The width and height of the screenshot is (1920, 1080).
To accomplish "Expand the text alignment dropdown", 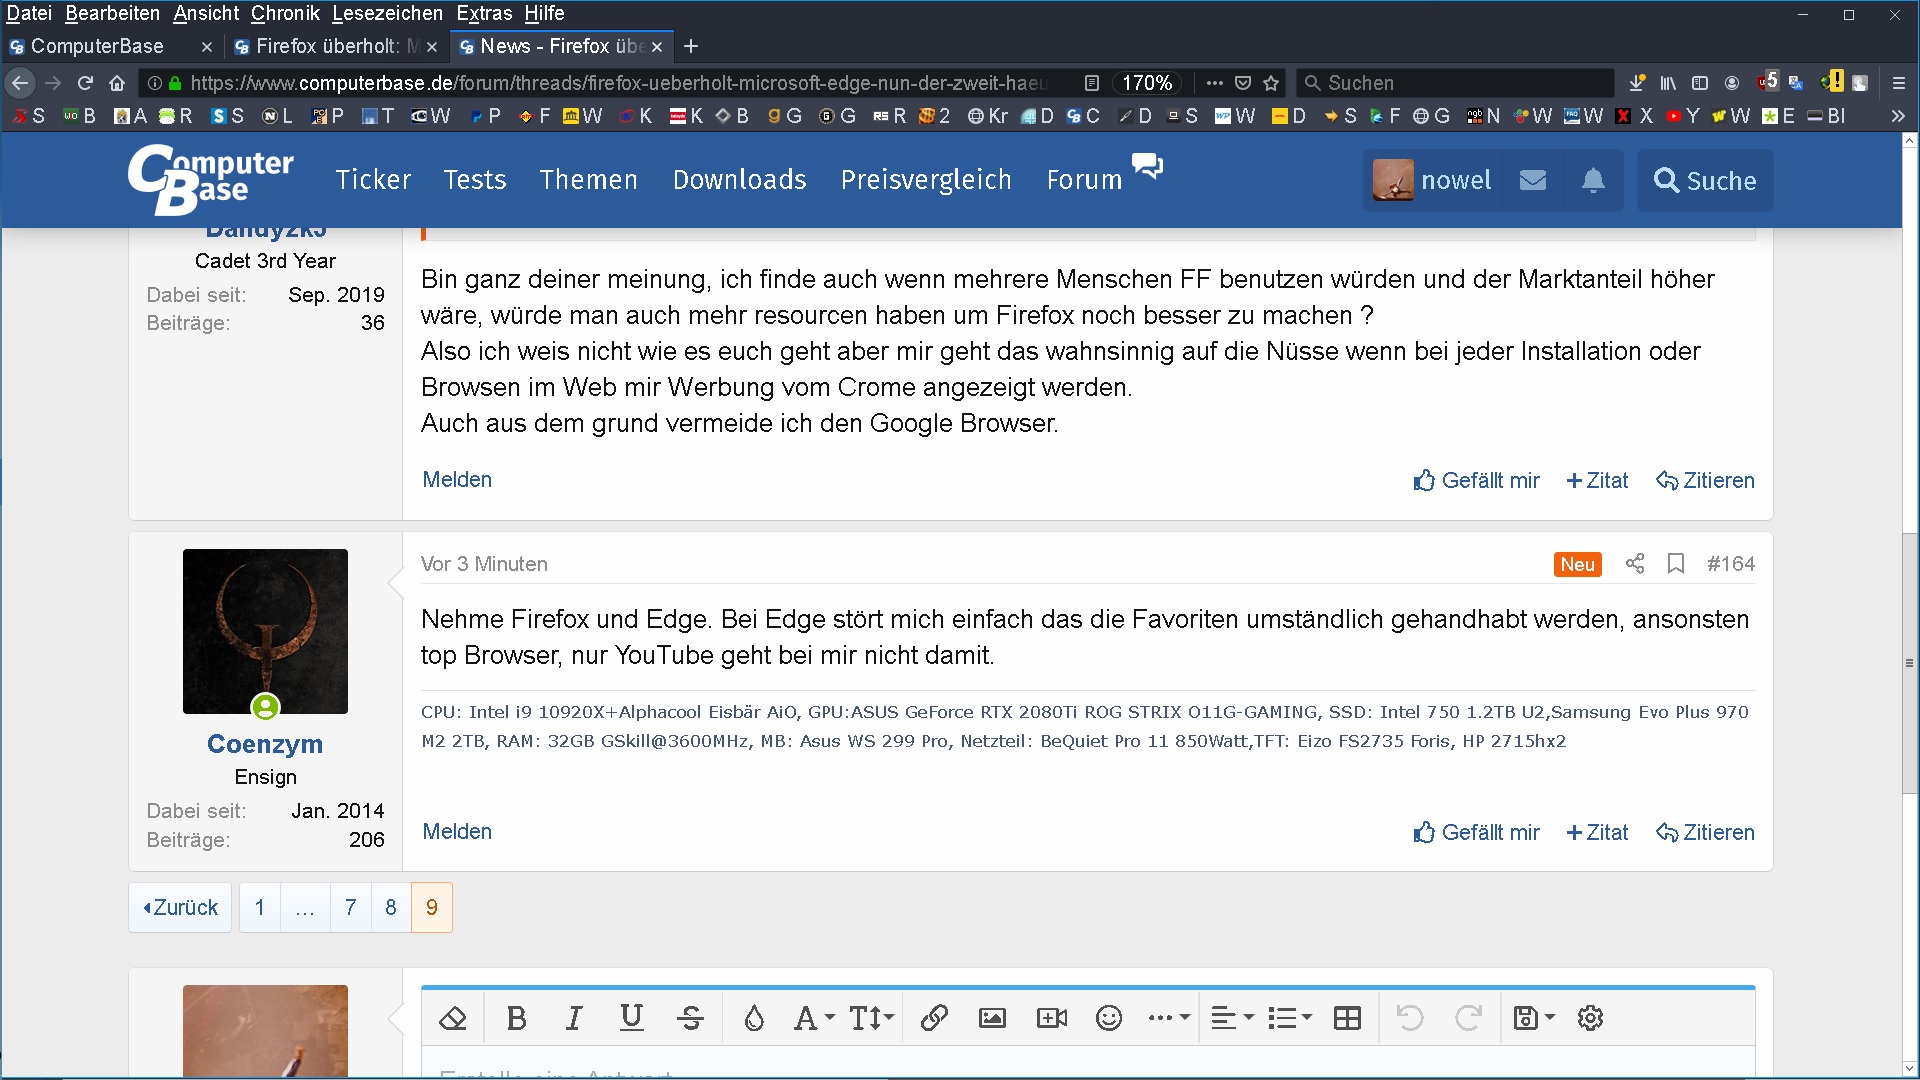I will [x=1232, y=1018].
